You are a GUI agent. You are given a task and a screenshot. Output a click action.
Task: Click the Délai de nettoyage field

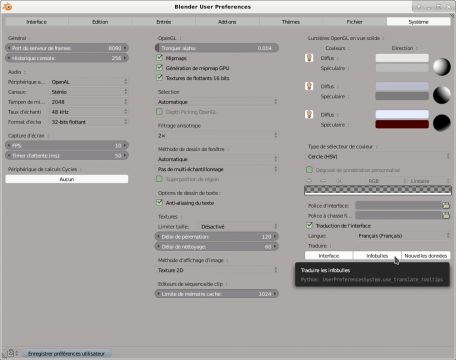[217, 247]
